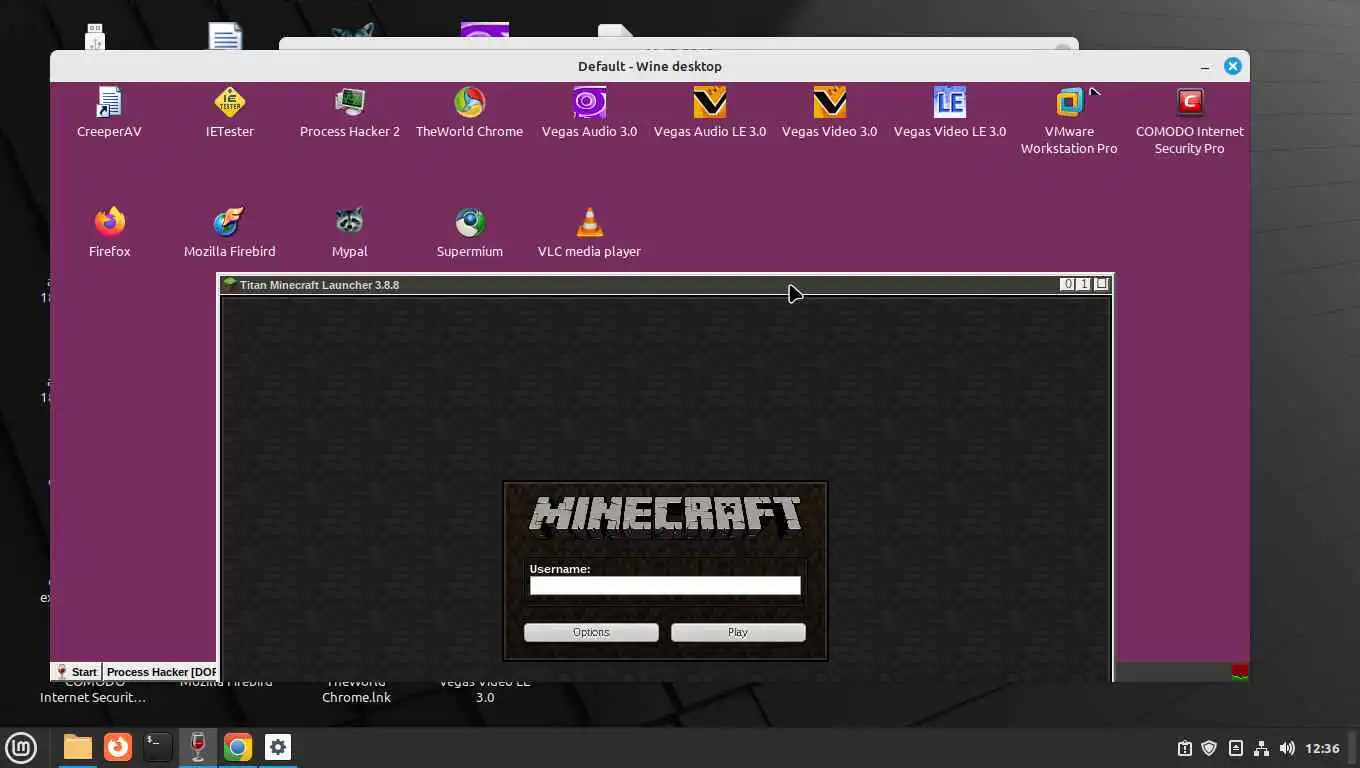This screenshot has height=768, width=1360.
Task: Select the Supermium browser icon
Action: [470, 222]
